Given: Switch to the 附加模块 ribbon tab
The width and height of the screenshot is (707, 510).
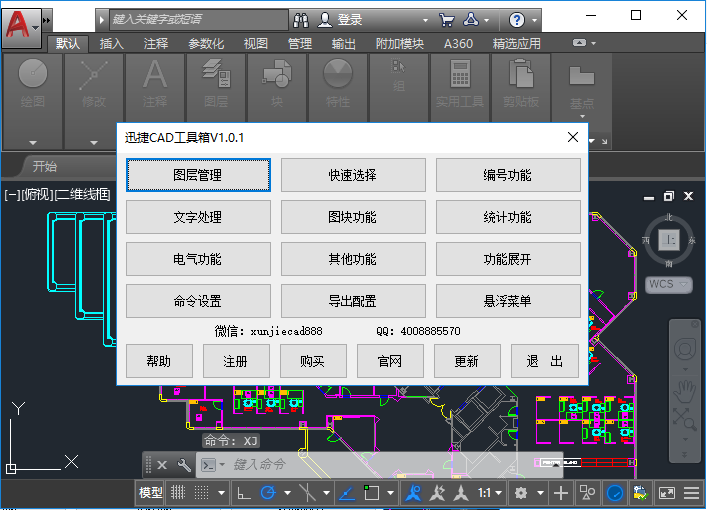Looking at the screenshot, I should coord(400,44).
